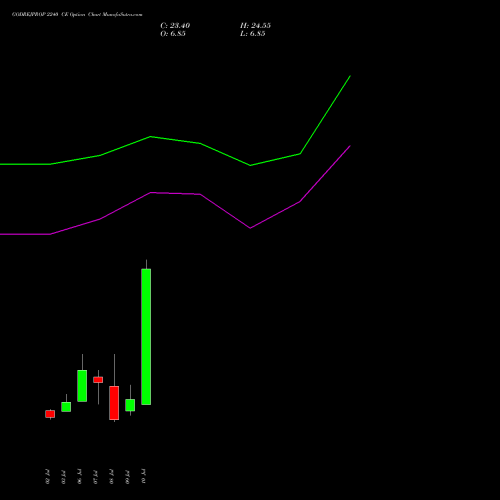Click the open price value O: 6.85
Image resolution: width=500 pixels, height=500 pixels.
pos(173,34)
